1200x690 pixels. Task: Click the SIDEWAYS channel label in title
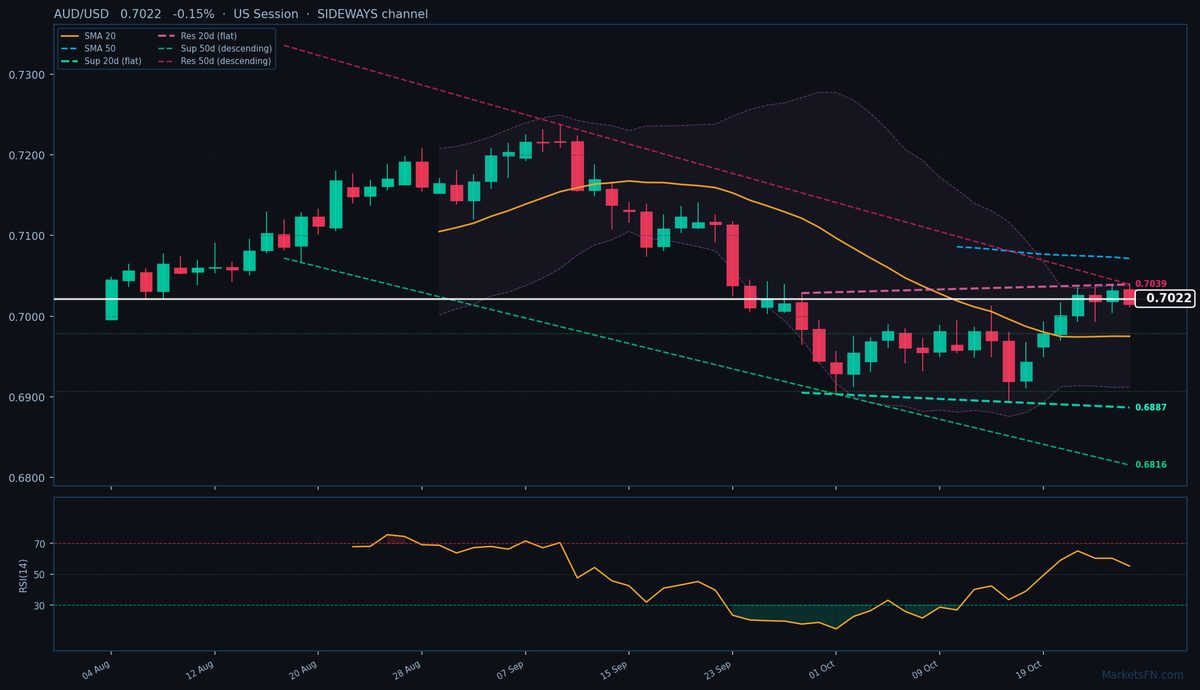click(371, 14)
